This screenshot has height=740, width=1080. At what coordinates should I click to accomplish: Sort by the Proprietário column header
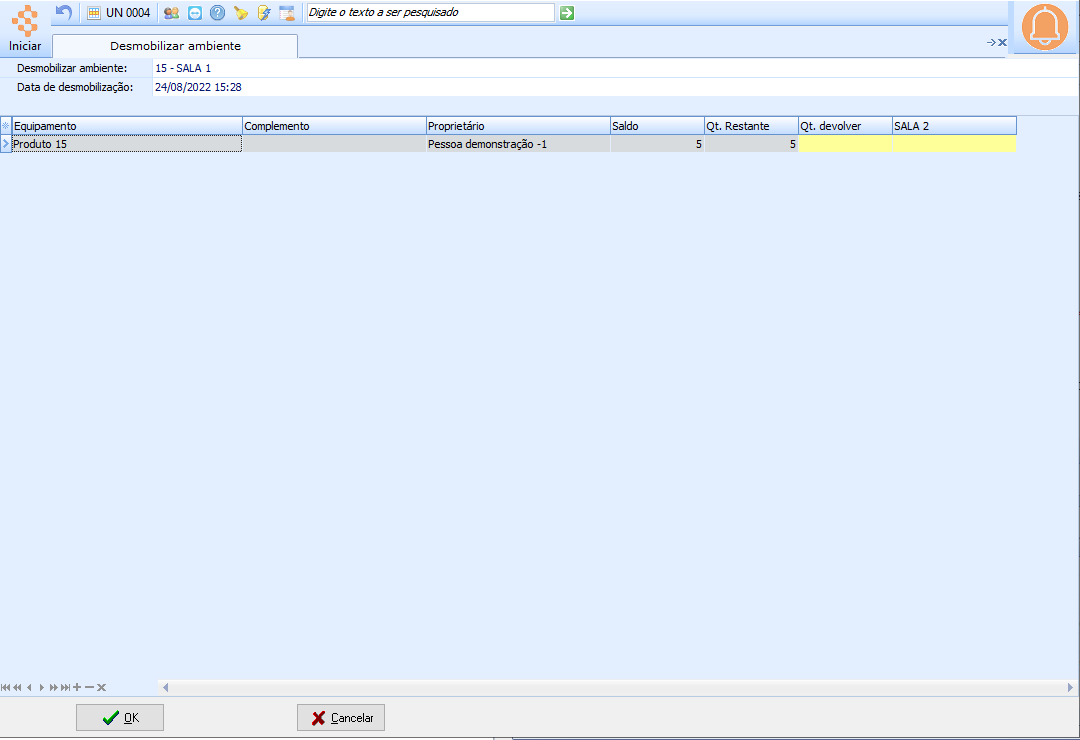[x=518, y=126]
